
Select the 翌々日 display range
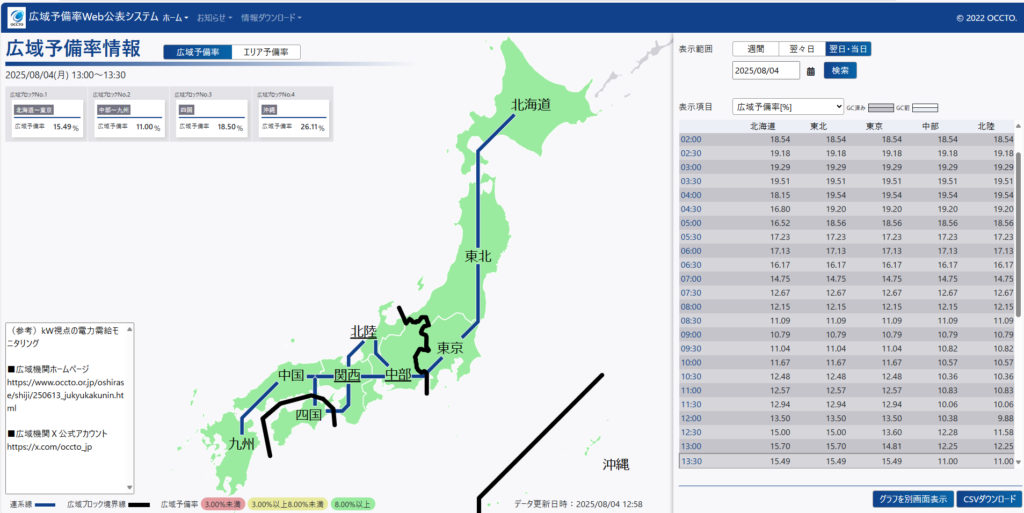(802, 49)
